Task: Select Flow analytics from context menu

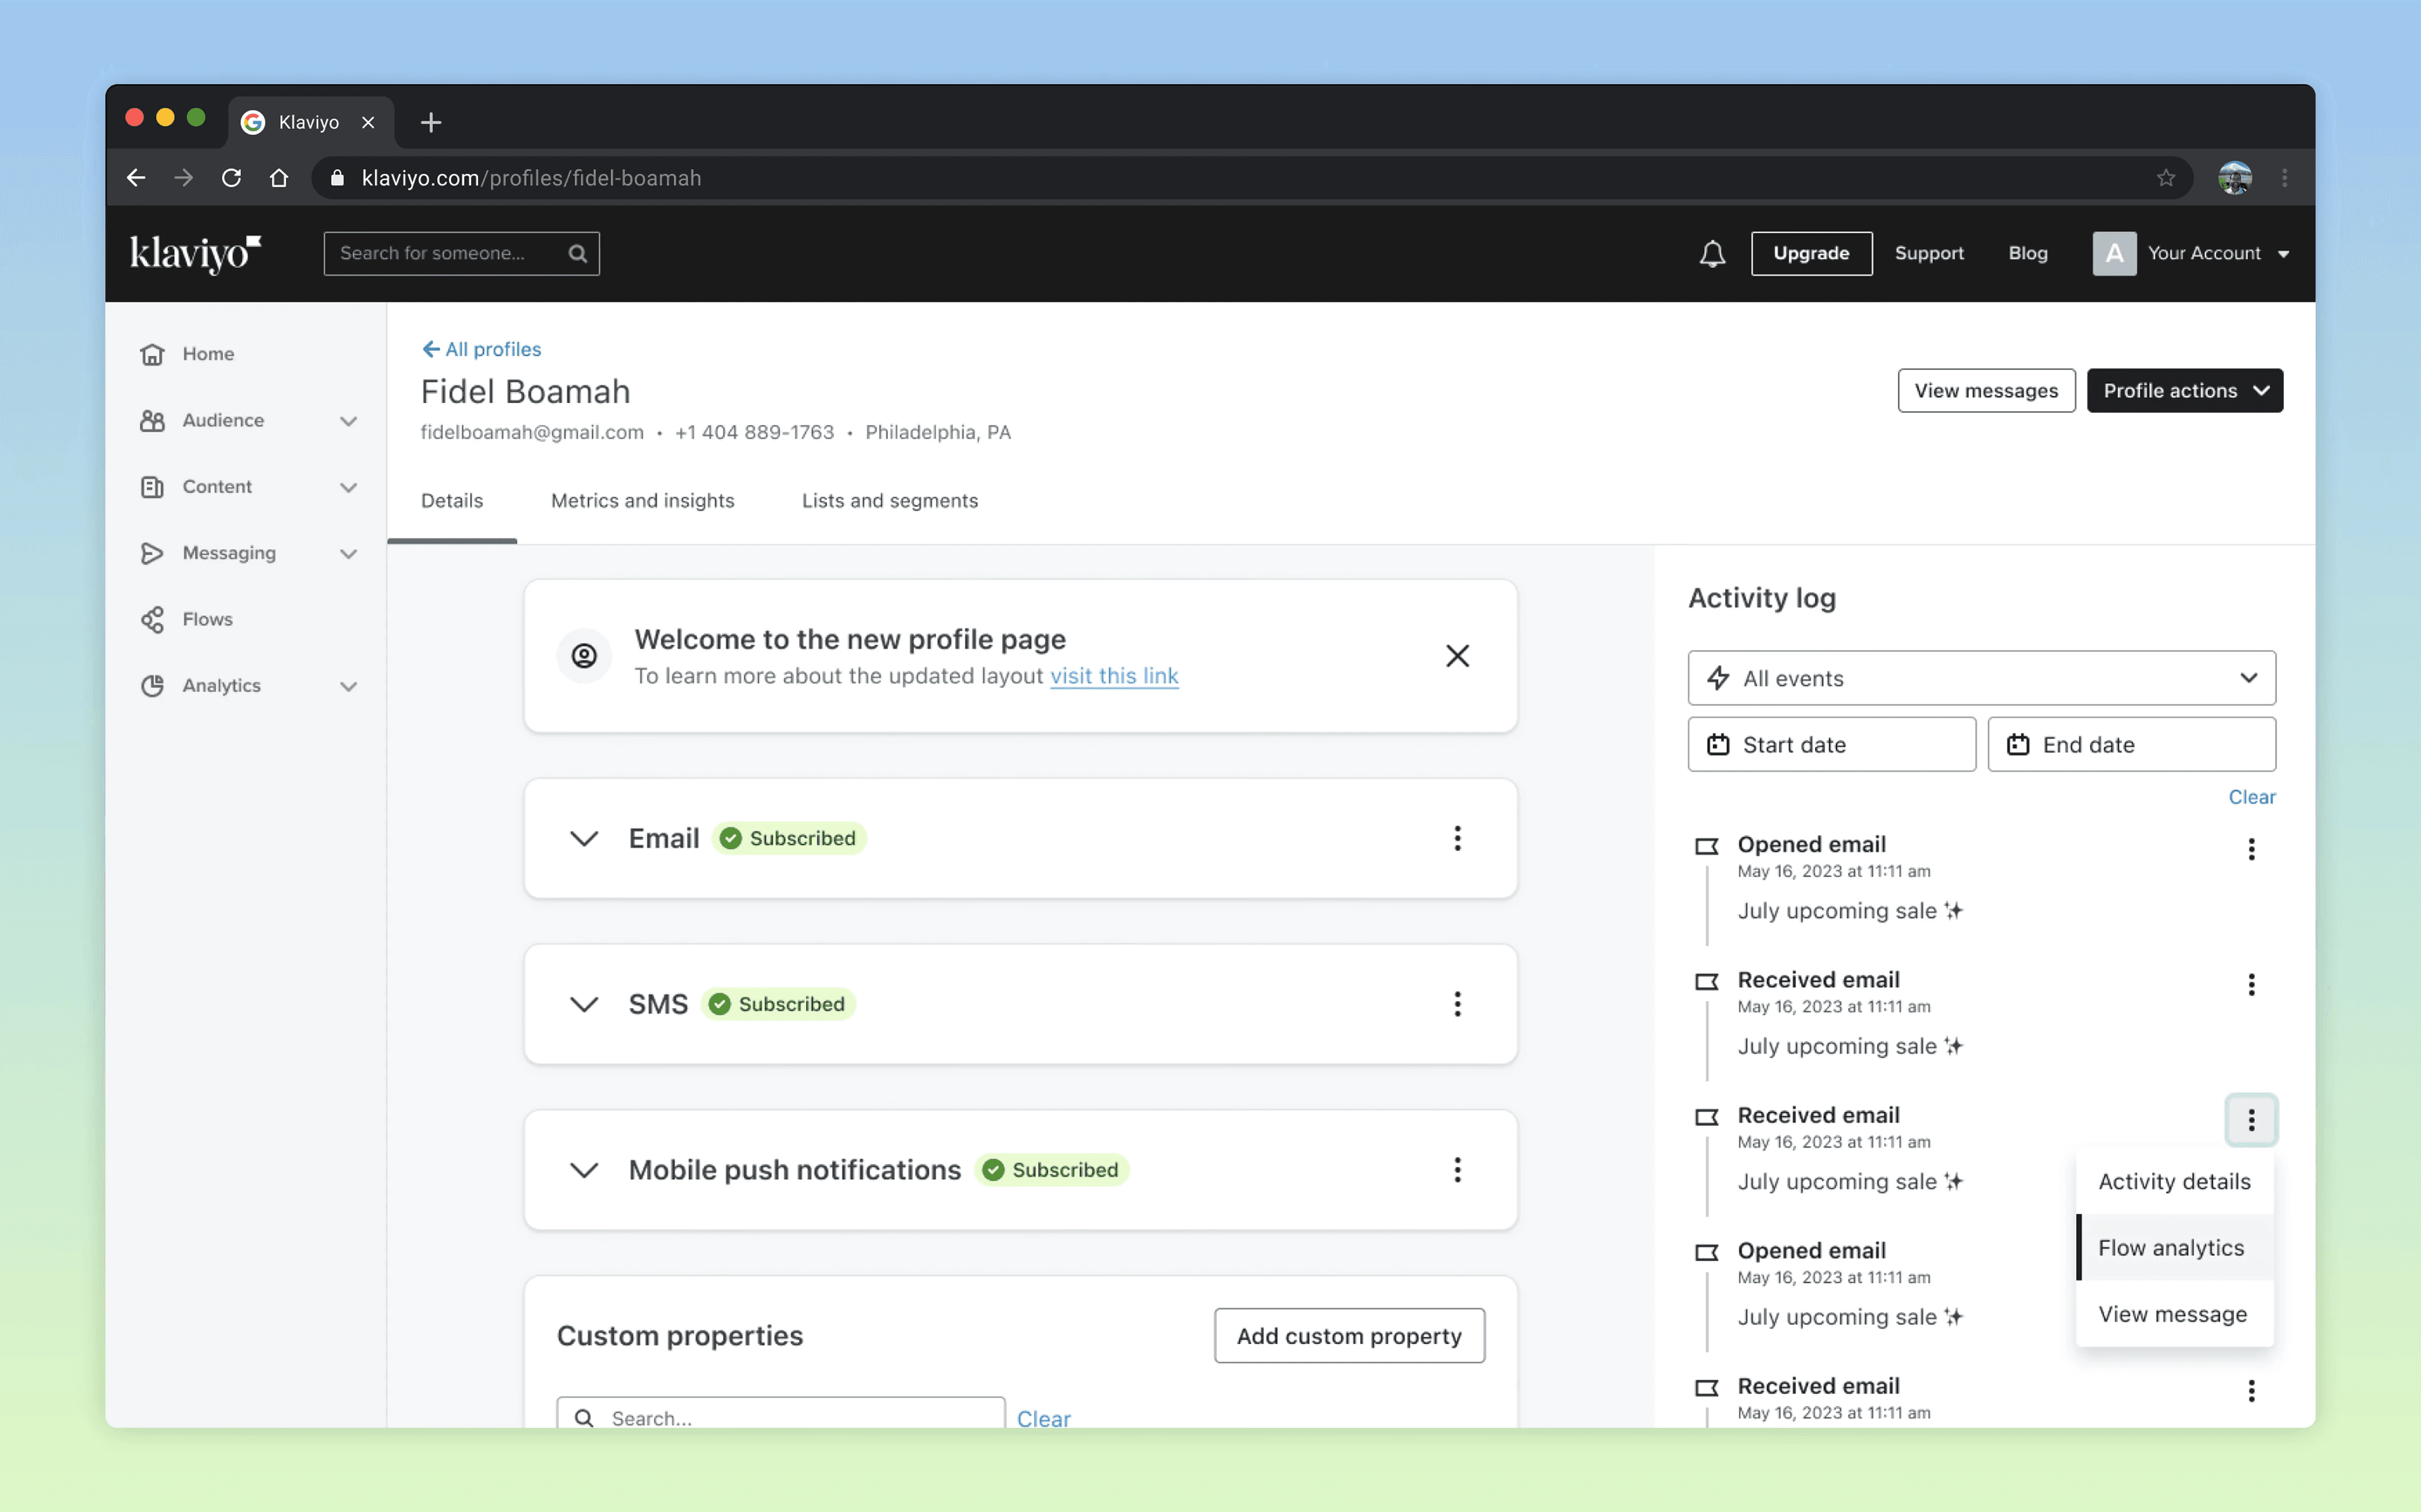Action: pos(2170,1248)
